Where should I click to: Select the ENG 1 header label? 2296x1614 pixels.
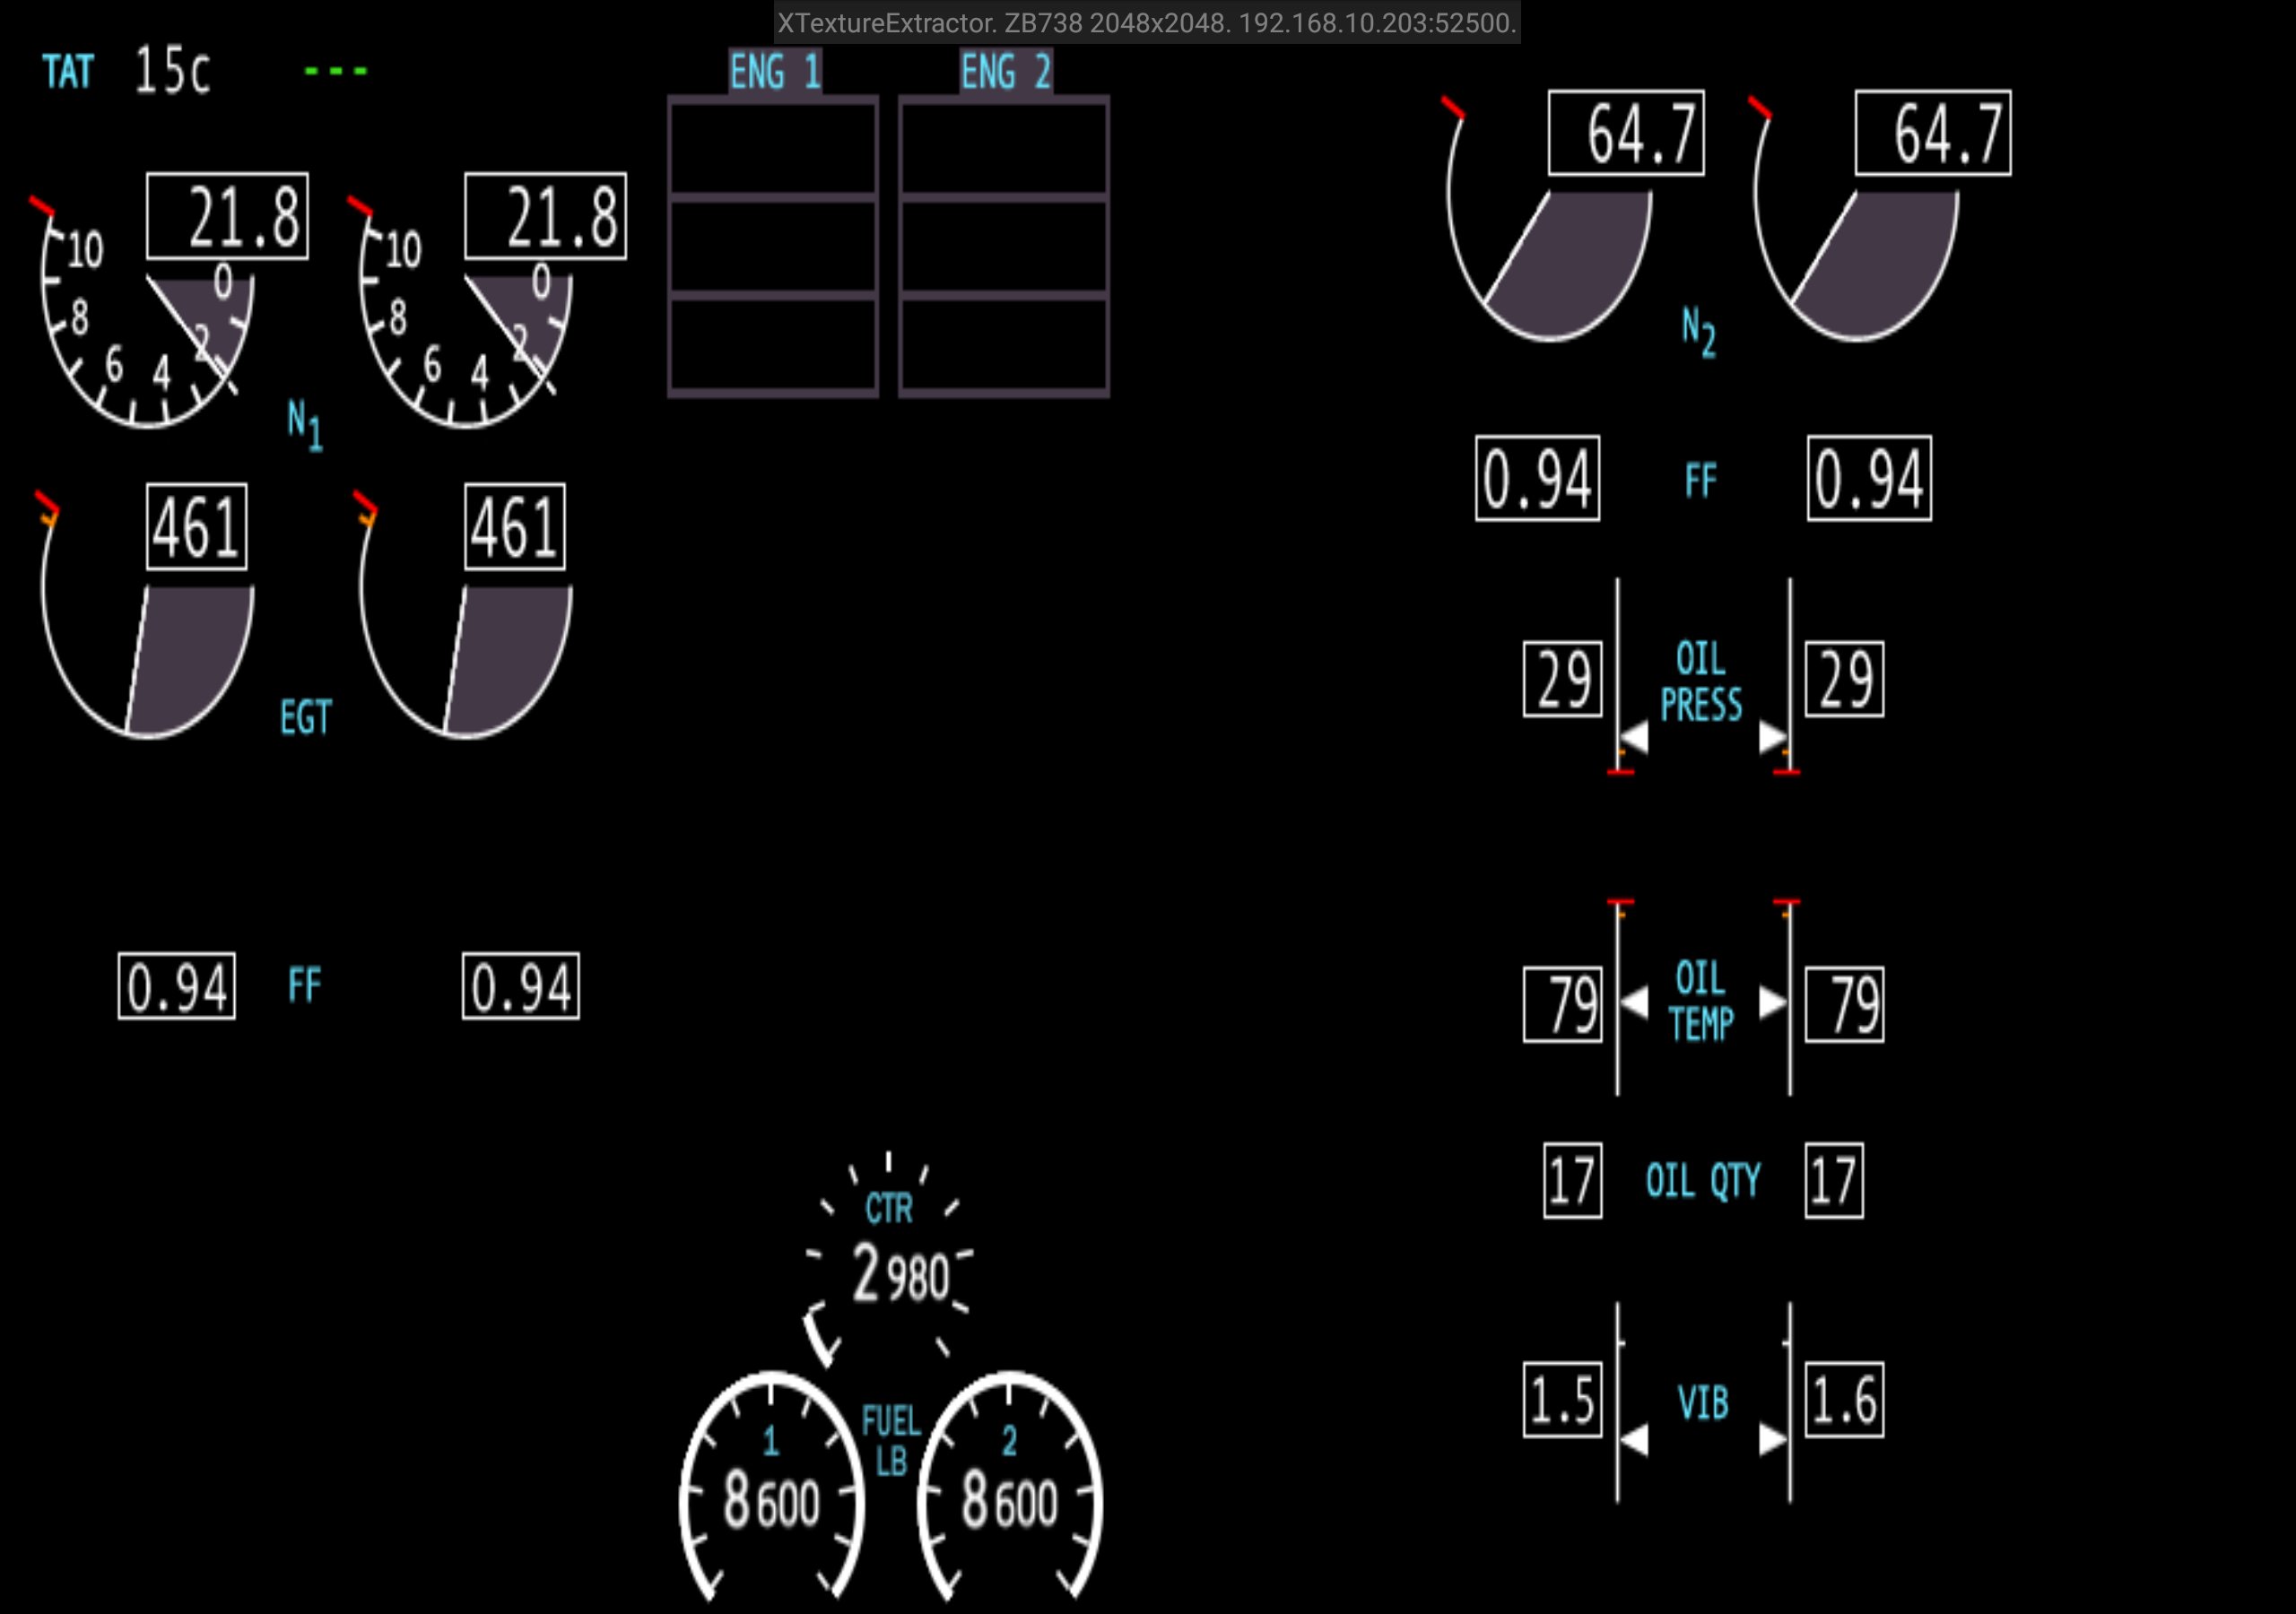[774, 72]
